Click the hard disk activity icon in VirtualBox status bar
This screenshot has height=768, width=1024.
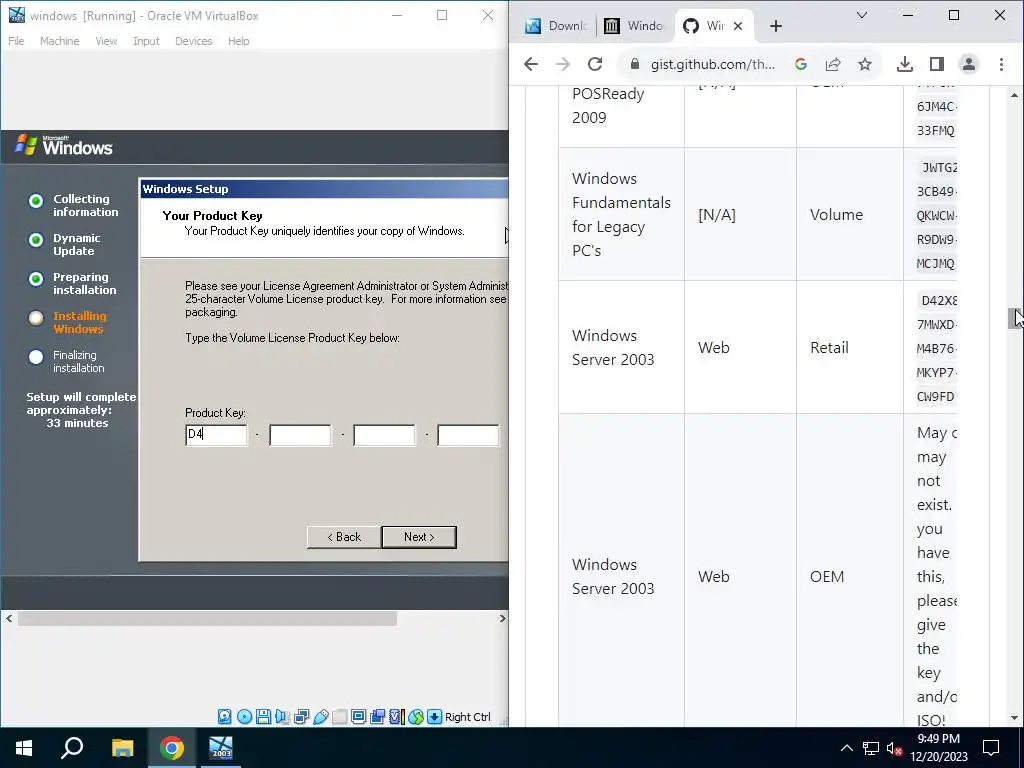[225, 716]
